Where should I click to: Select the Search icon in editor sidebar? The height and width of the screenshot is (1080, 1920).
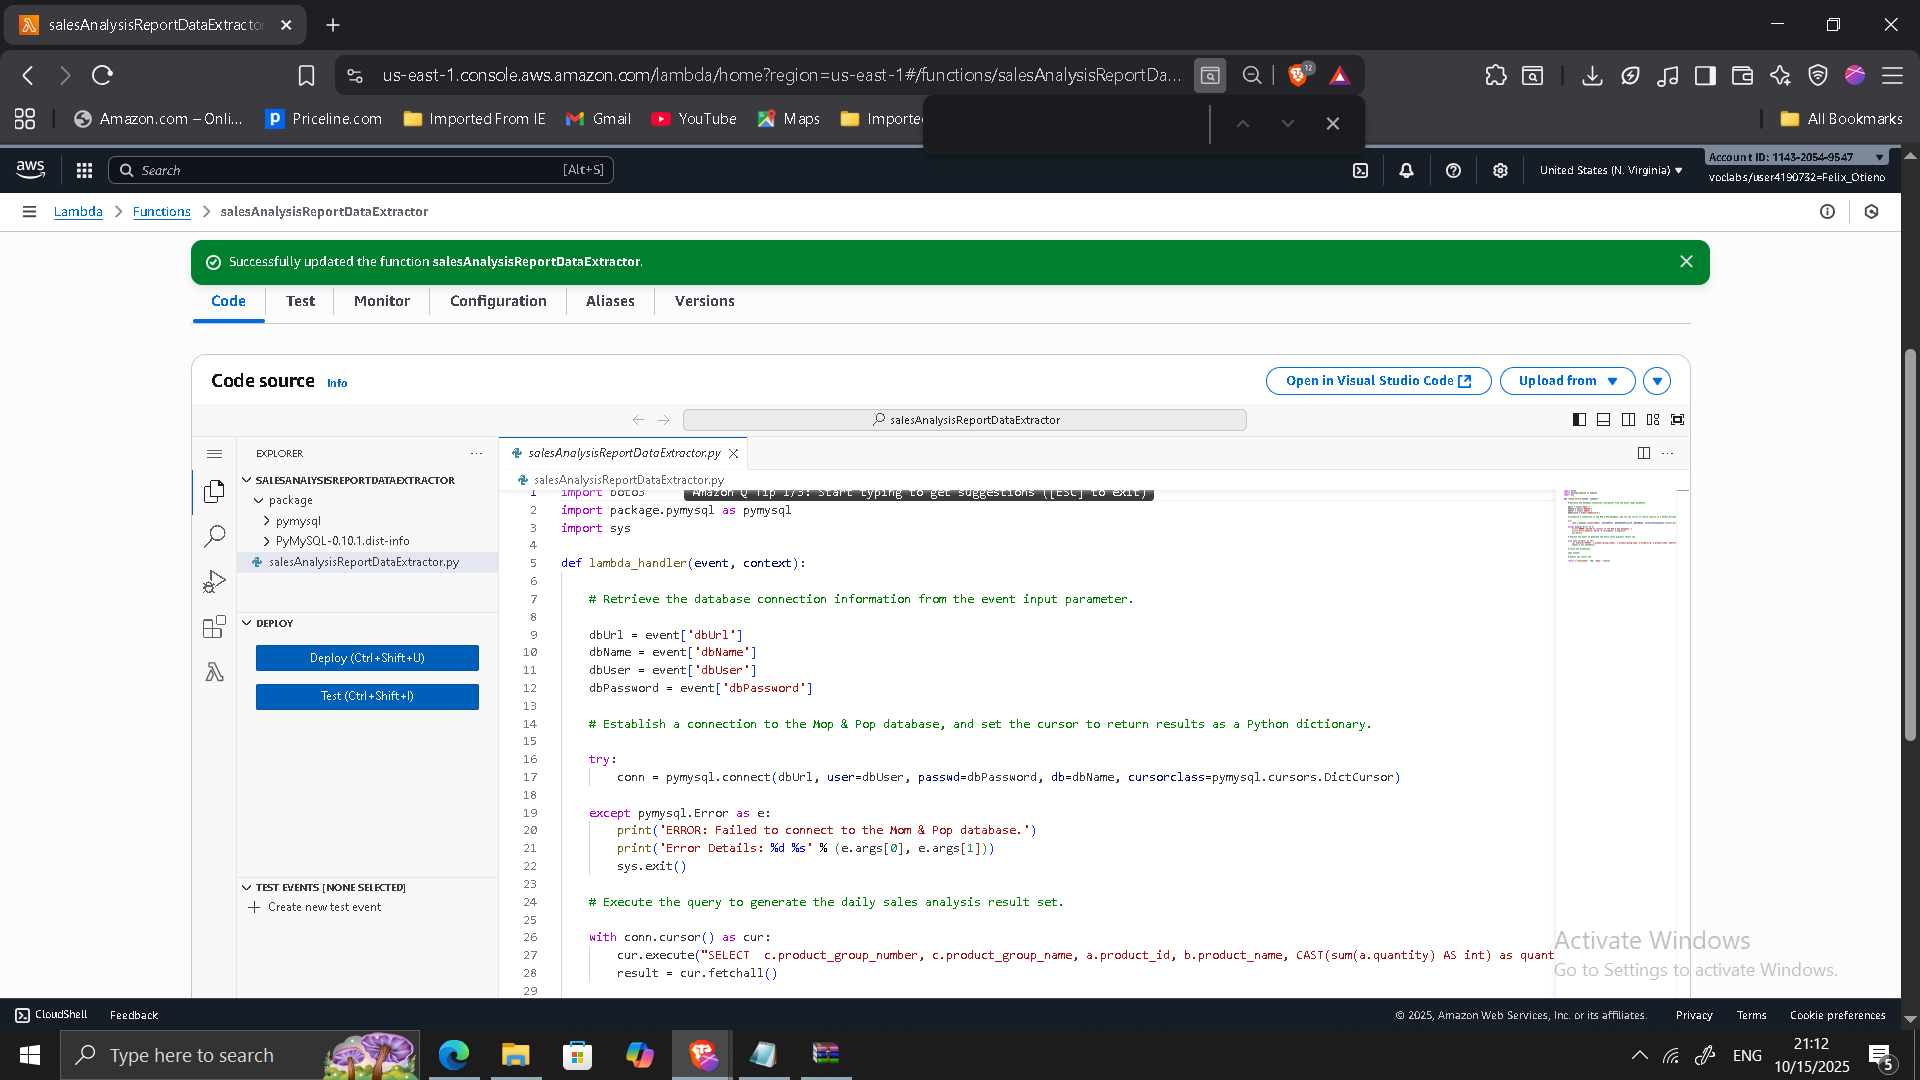tap(215, 536)
